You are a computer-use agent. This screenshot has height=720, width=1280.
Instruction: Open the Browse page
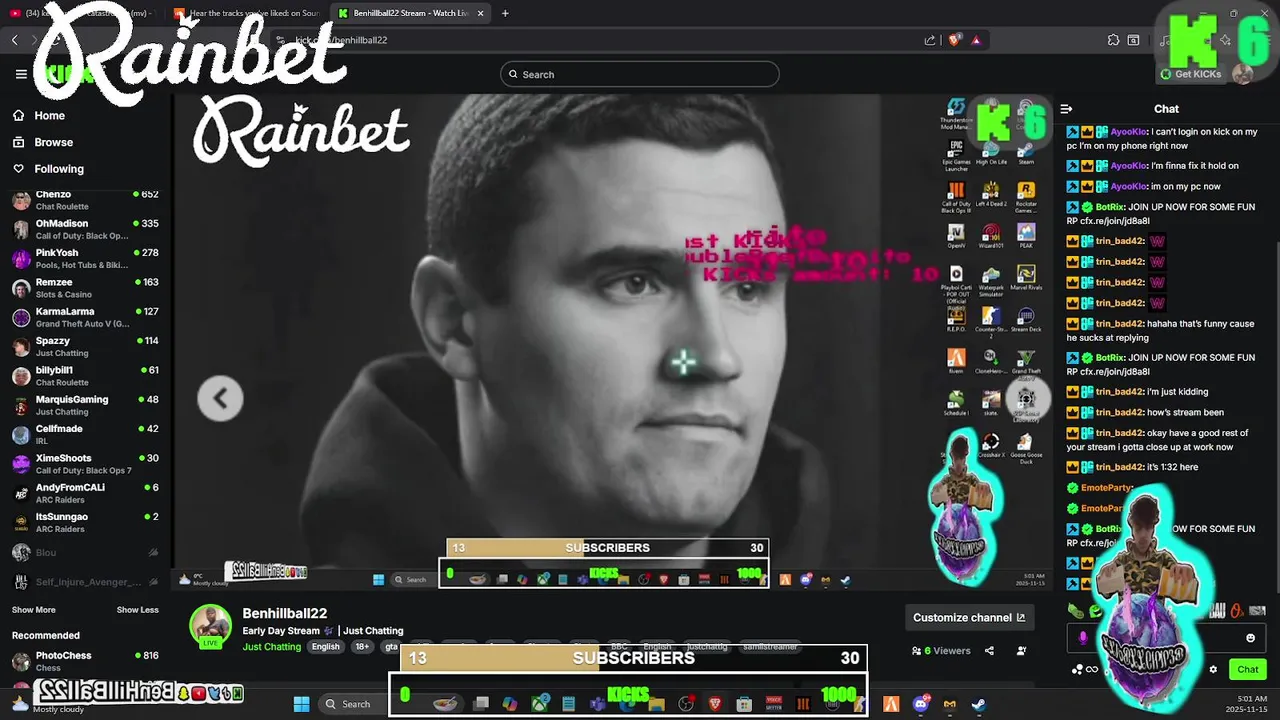pos(53,142)
